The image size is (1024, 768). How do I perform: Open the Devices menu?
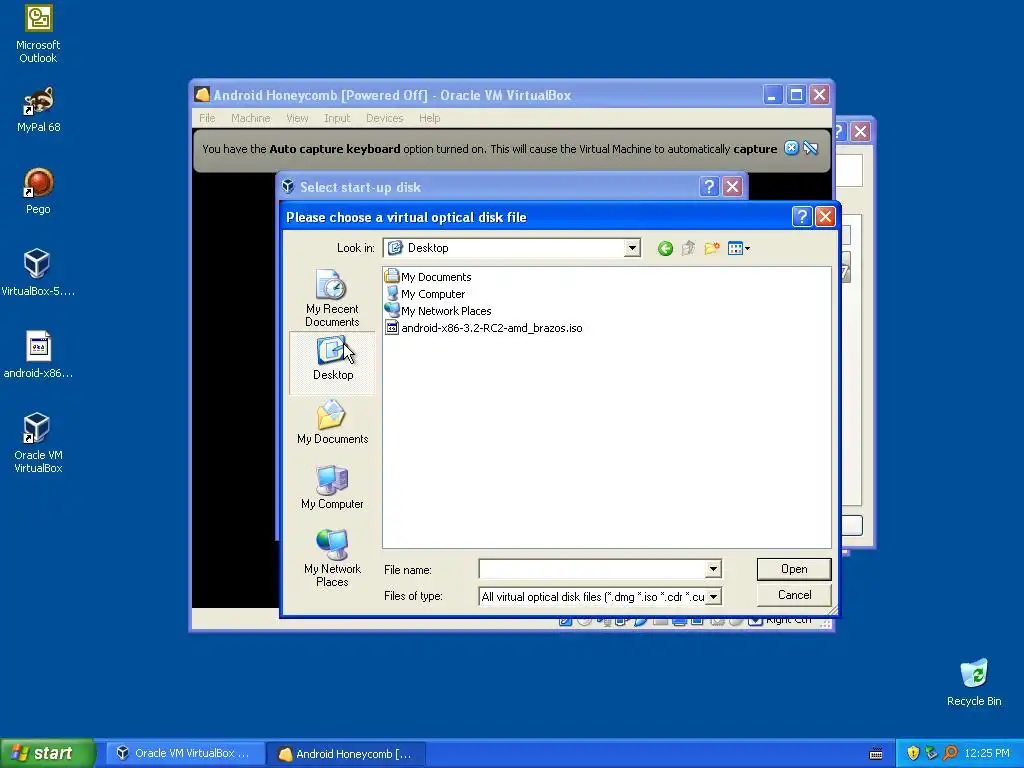click(384, 118)
